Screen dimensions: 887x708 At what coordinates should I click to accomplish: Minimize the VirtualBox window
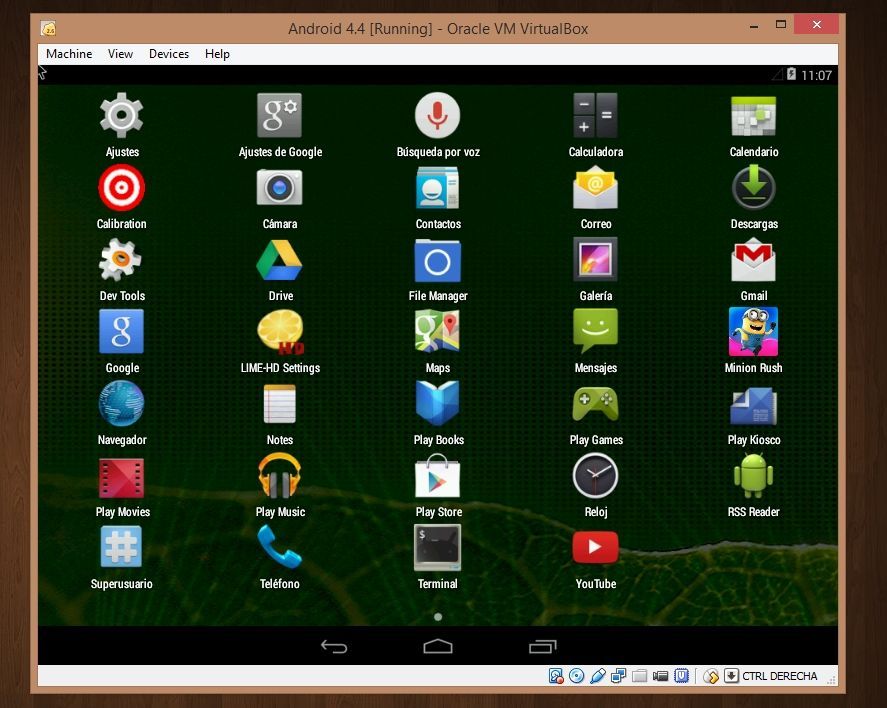[753, 25]
